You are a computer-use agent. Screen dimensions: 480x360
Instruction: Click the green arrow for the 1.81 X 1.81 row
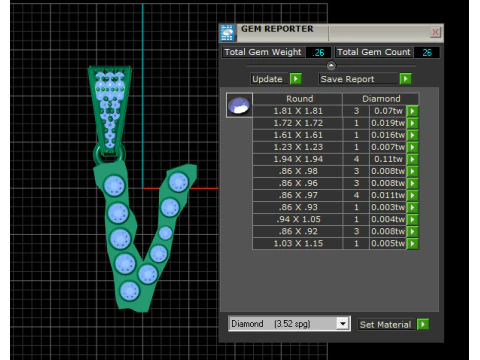(413, 111)
